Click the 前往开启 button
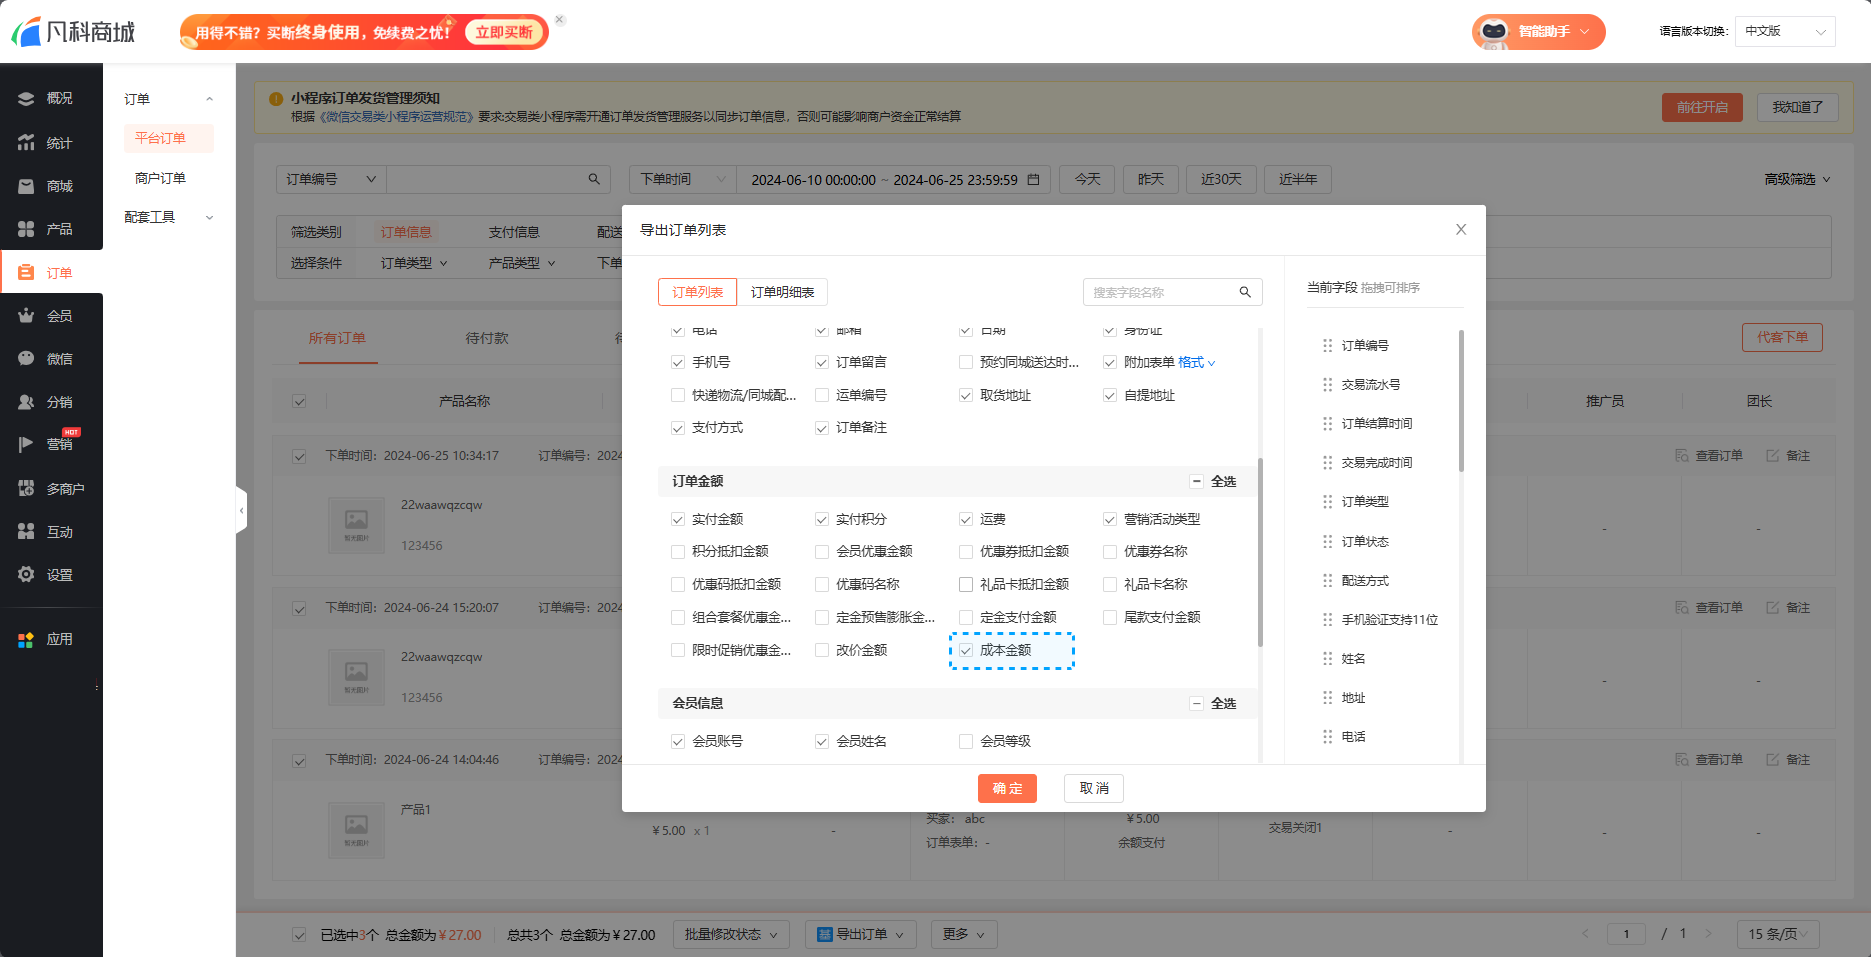 coord(1702,107)
